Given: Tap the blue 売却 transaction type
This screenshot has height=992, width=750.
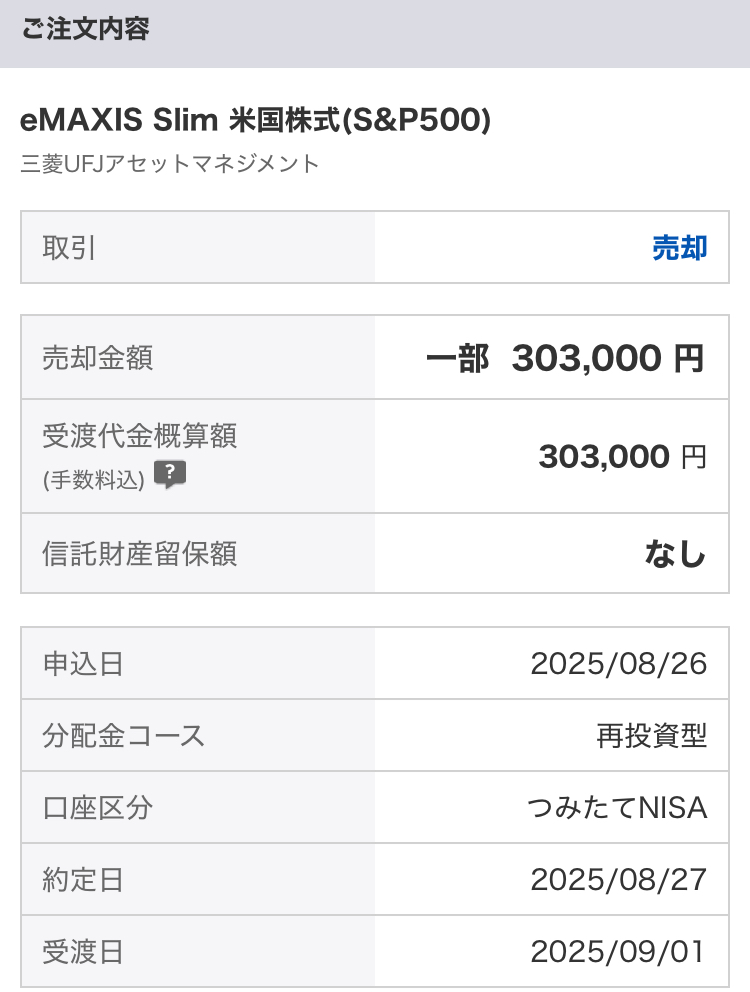Looking at the screenshot, I should [x=679, y=247].
